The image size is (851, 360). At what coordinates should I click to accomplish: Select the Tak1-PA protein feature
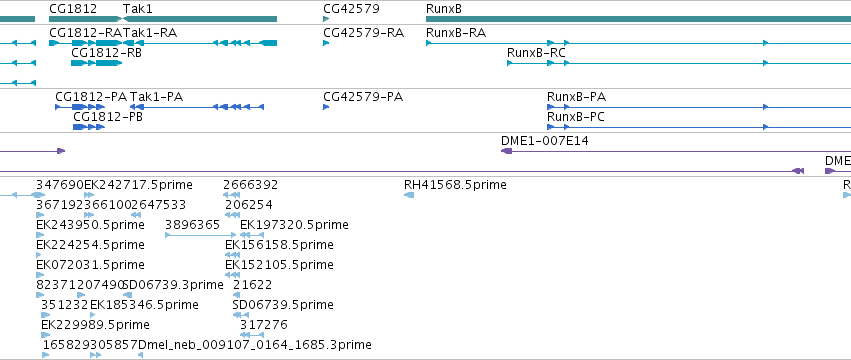196,107
